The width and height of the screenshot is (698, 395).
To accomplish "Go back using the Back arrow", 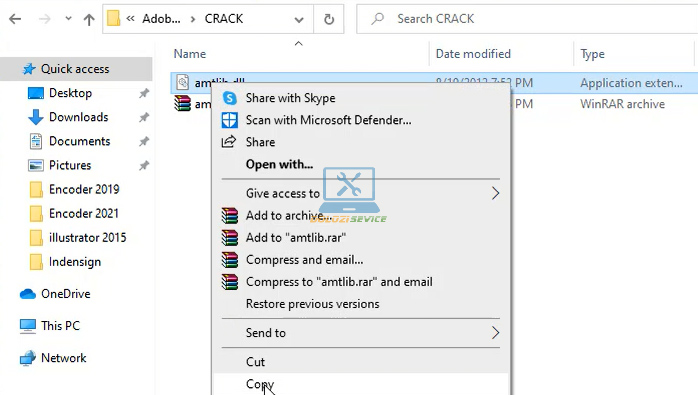I will tap(15, 19).
